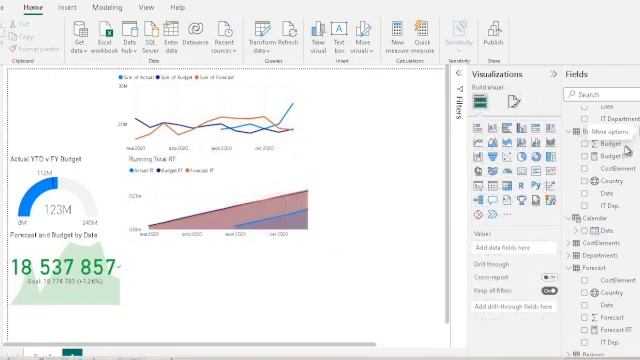Click the horizontal canvas scrollbar
This screenshot has width=640, height=360.
(x=189, y=344)
